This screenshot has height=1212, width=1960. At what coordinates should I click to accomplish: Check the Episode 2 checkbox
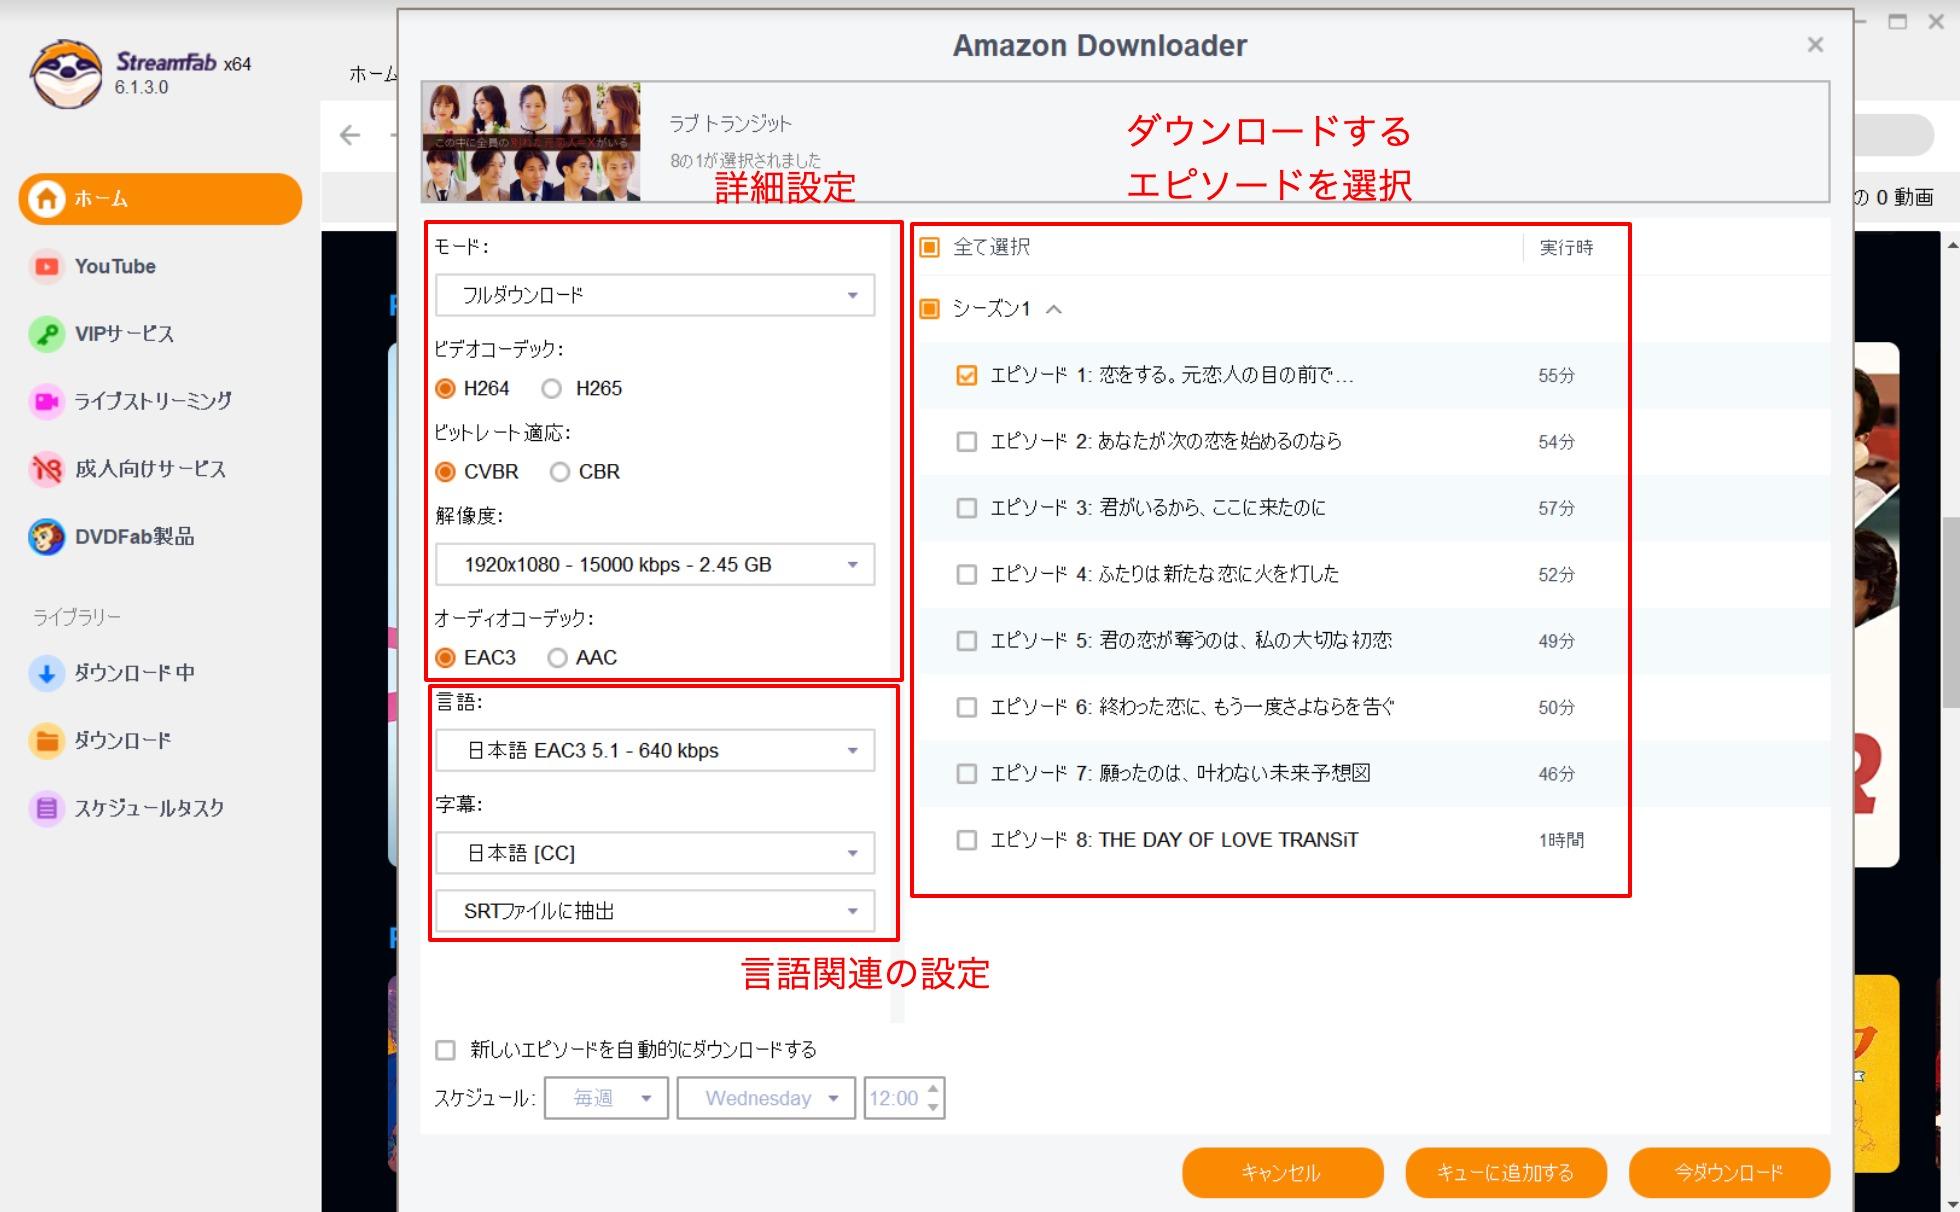pyautogui.click(x=966, y=441)
